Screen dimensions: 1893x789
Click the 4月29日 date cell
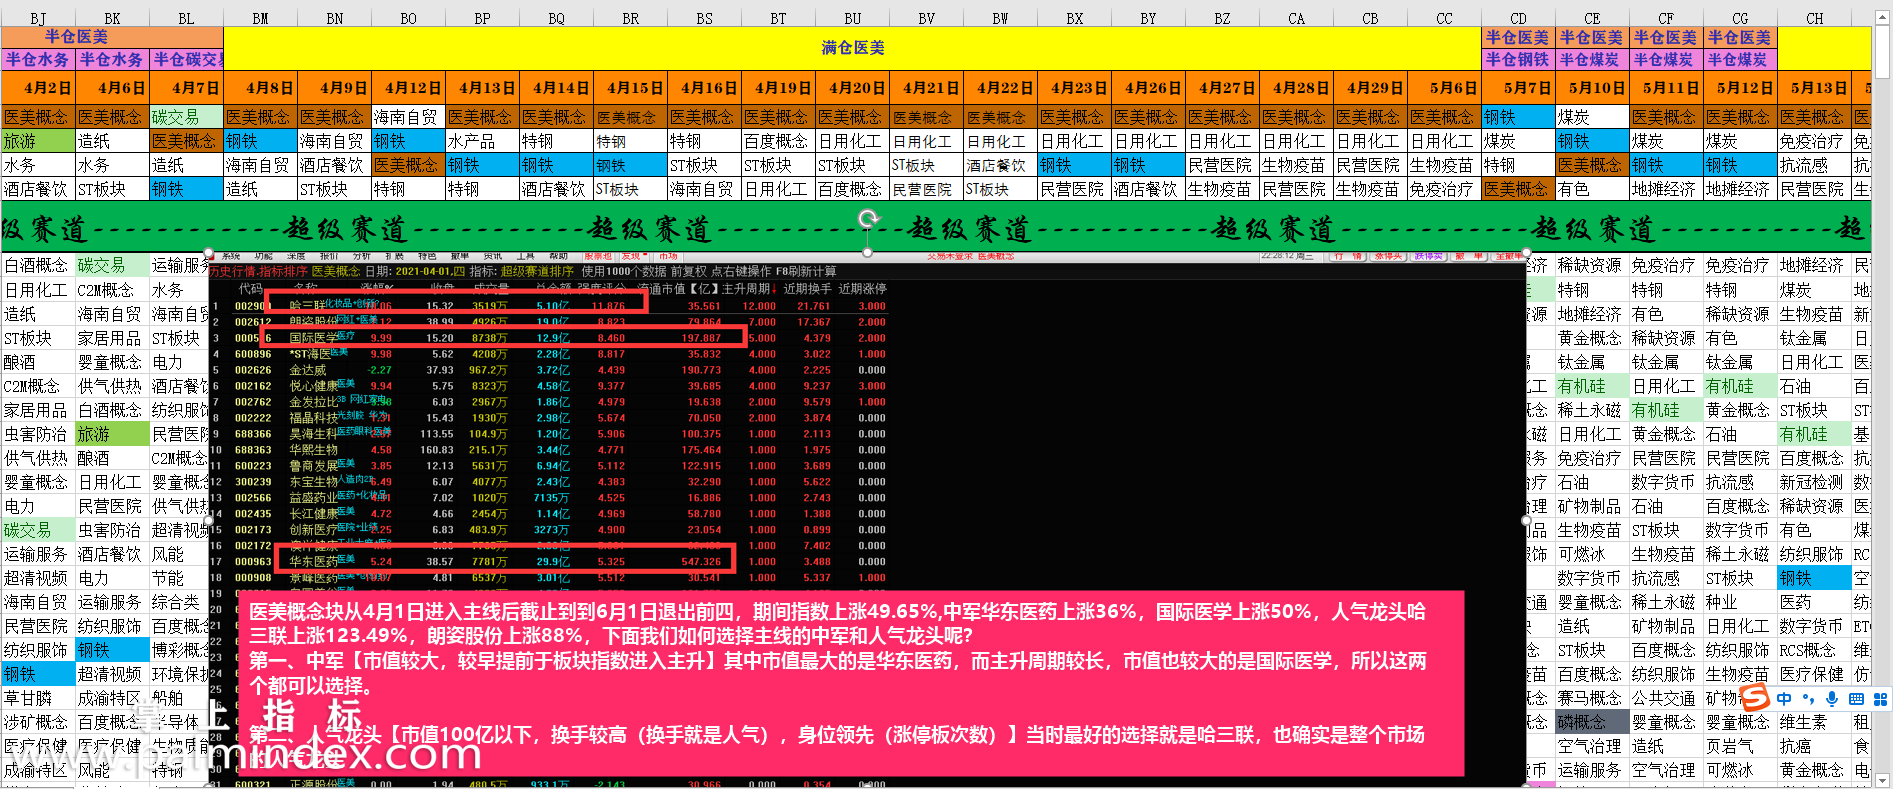pos(1370,87)
